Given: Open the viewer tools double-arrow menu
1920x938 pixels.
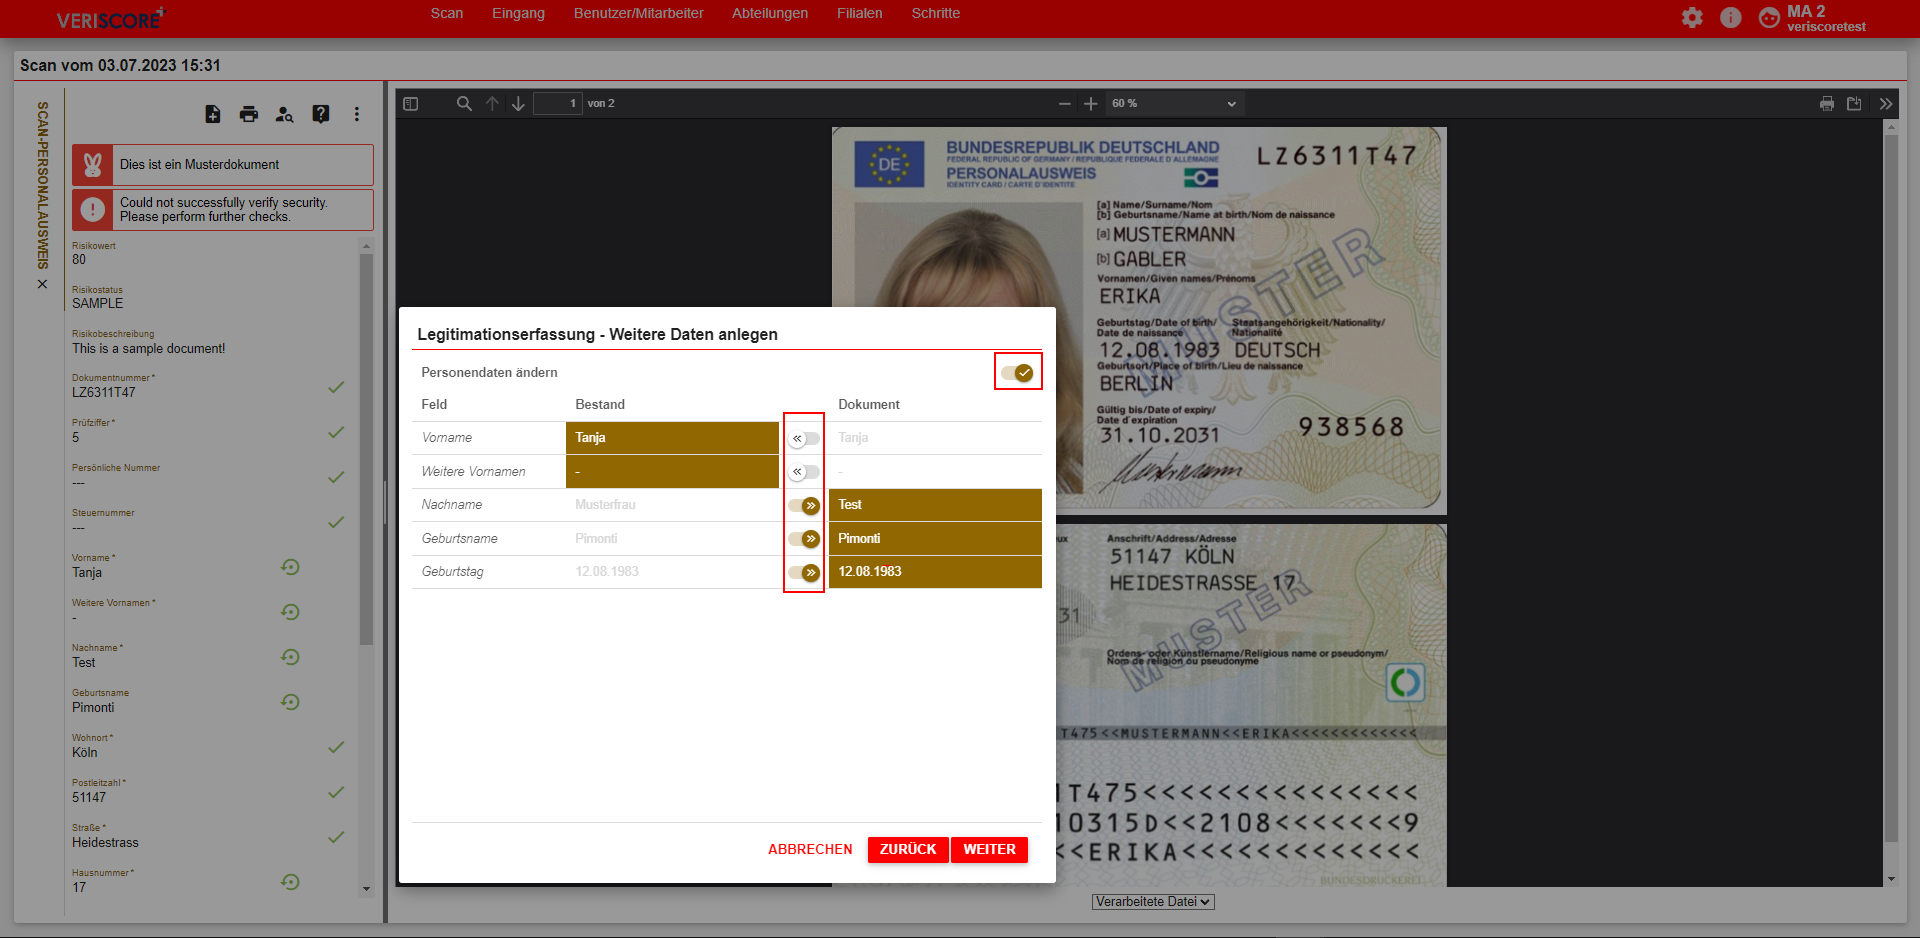Looking at the screenshot, I should (1886, 103).
